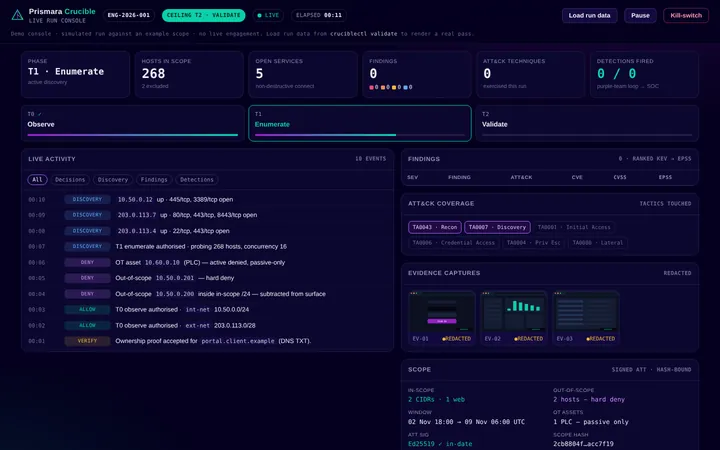Click the red severity dot in Findings card

click(371, 87)
